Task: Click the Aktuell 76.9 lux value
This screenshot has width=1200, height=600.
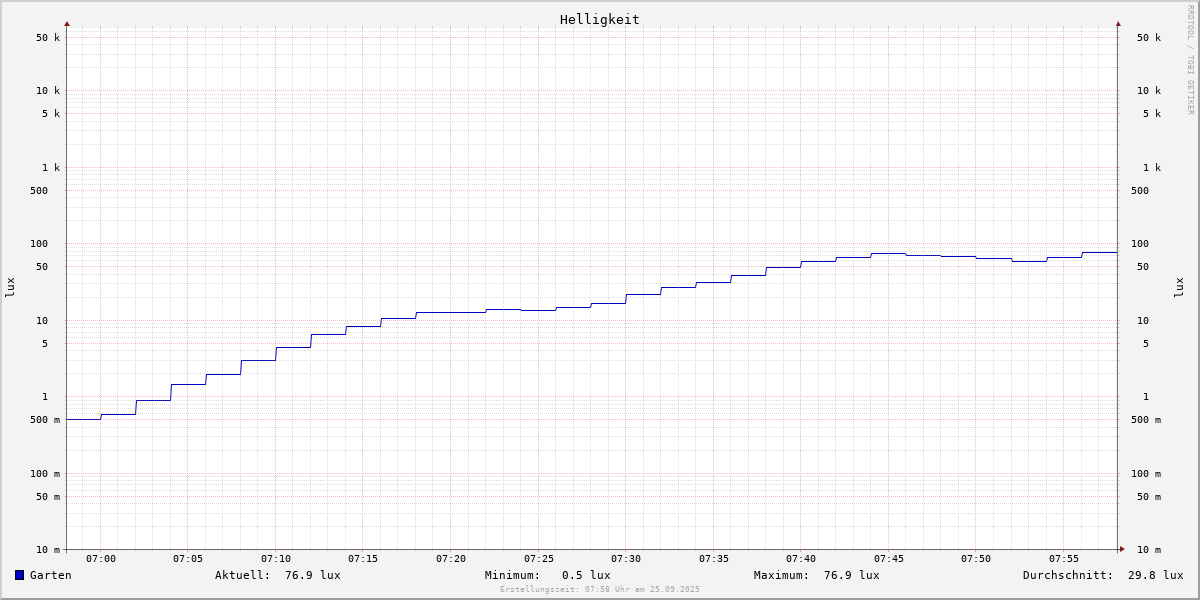Action: point(312,575)
